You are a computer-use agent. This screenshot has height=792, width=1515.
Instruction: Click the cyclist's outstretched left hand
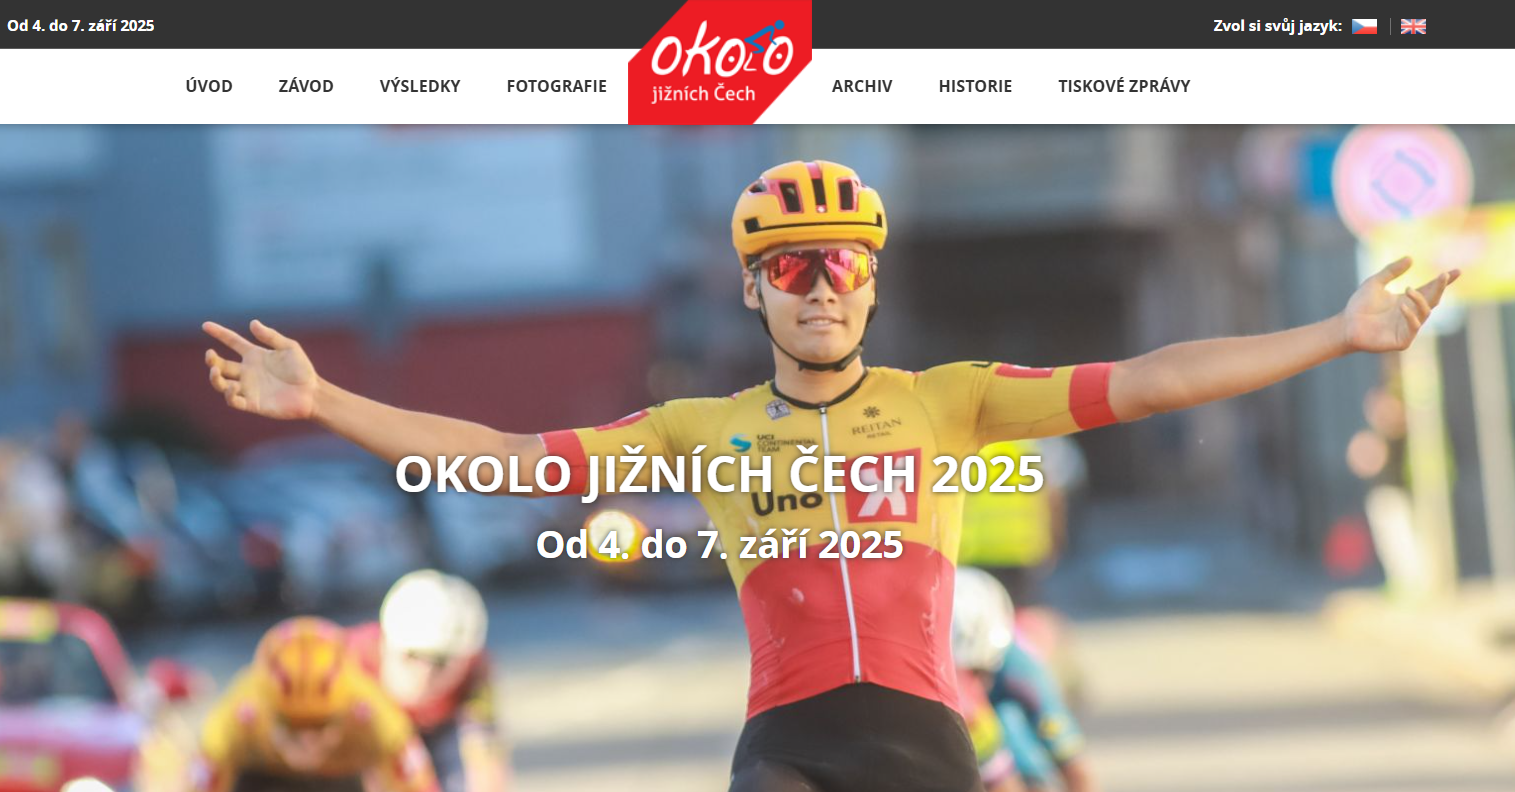click(1400, 303)
